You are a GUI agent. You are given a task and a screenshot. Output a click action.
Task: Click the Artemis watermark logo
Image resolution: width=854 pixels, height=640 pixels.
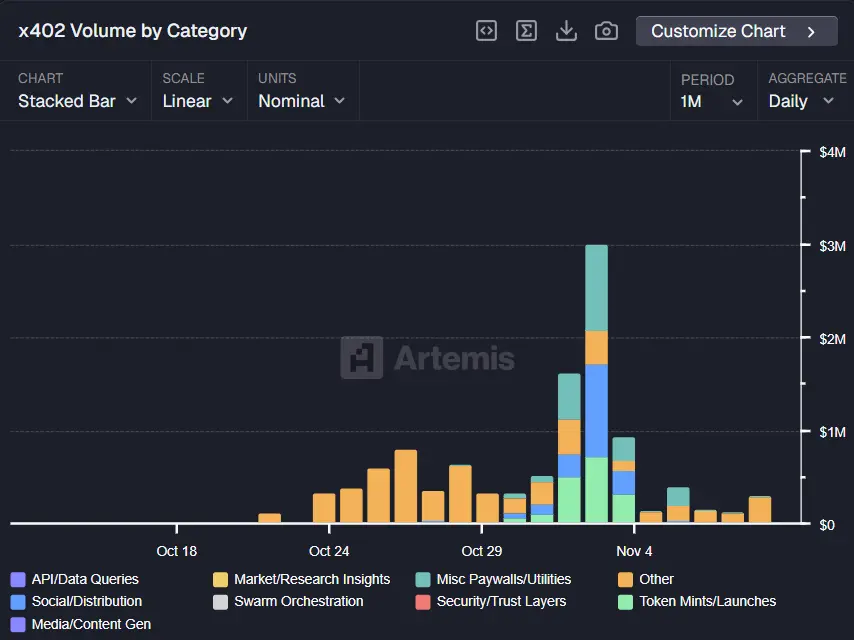click(x=428, y=358)
